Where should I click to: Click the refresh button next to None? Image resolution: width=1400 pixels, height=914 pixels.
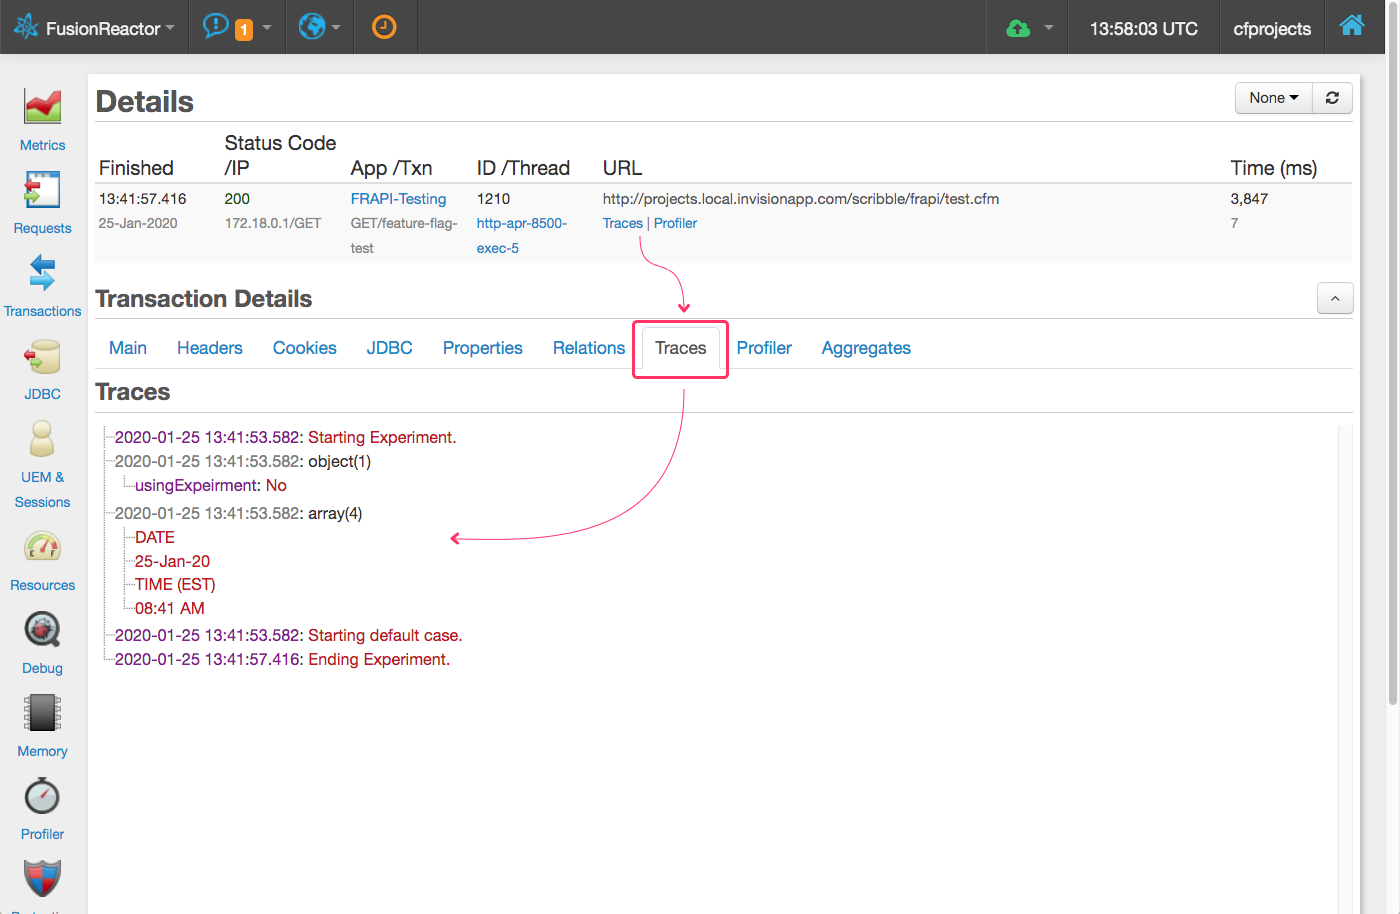1332,98
